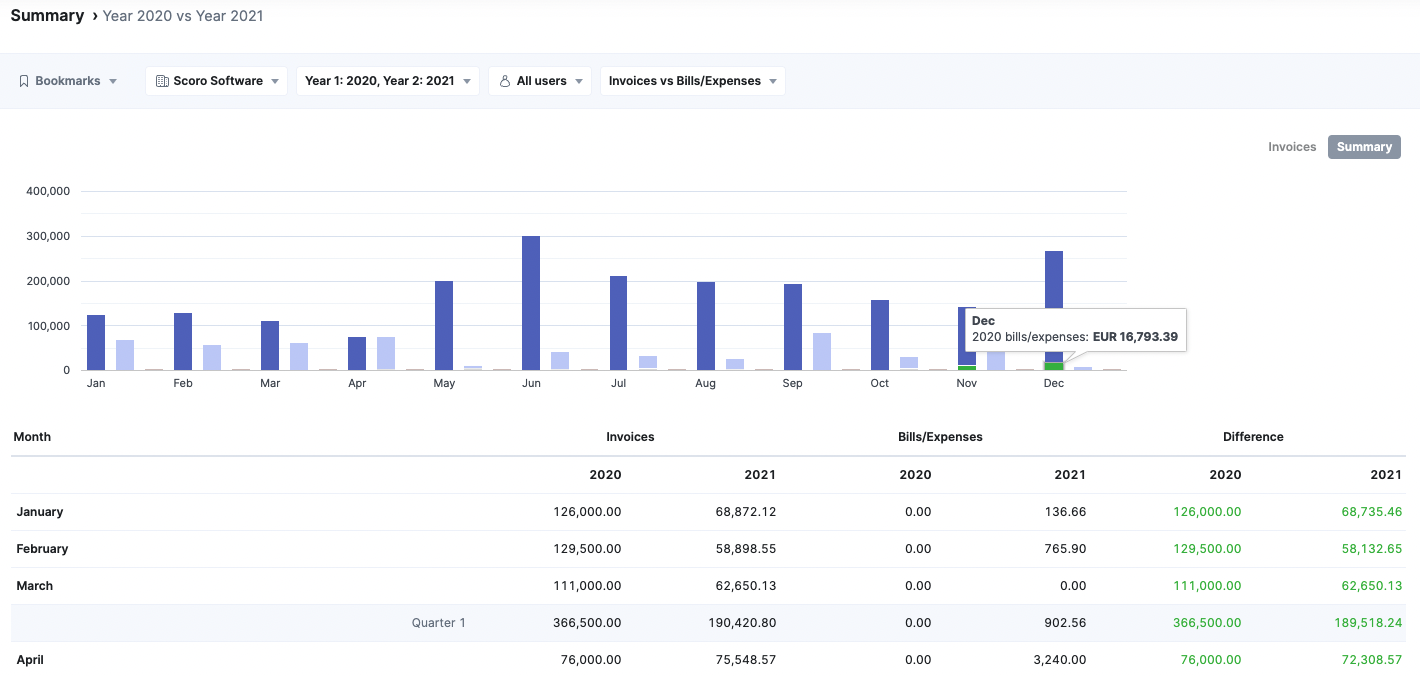The width and height of the screenshot is (1420, 676).
Task: Expand the Scoro Software company selector
Action: (x=216, y=81)
